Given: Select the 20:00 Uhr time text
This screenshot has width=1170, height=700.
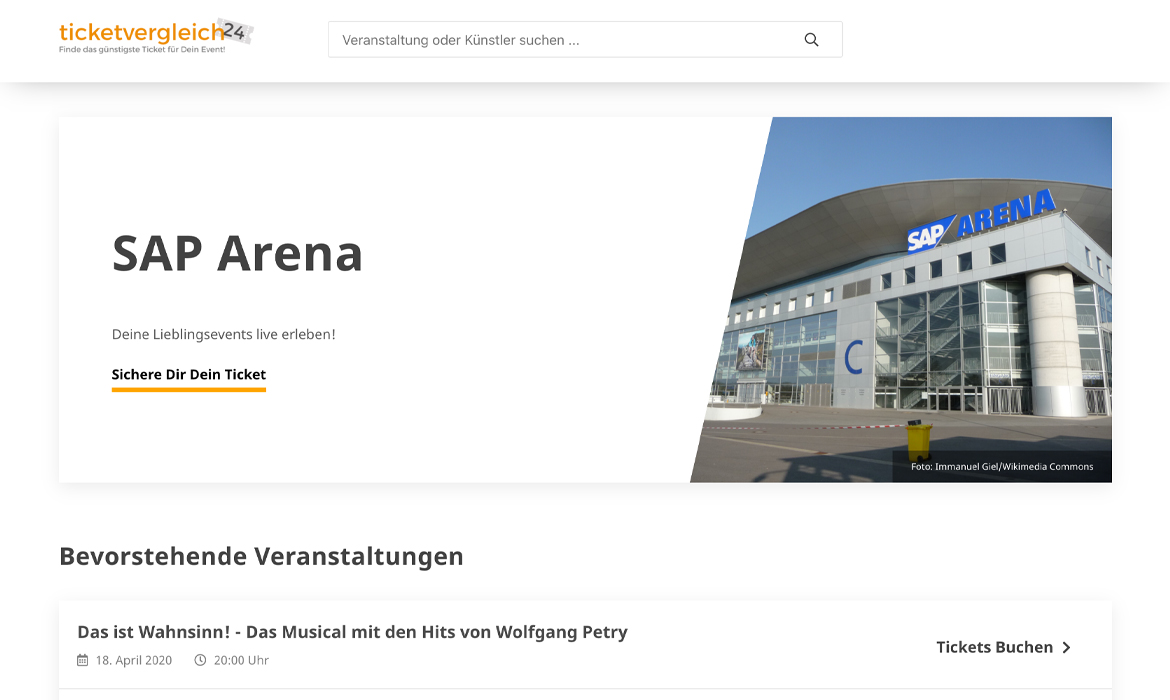Looking at the screenshot, I should (x=241, y=660).
